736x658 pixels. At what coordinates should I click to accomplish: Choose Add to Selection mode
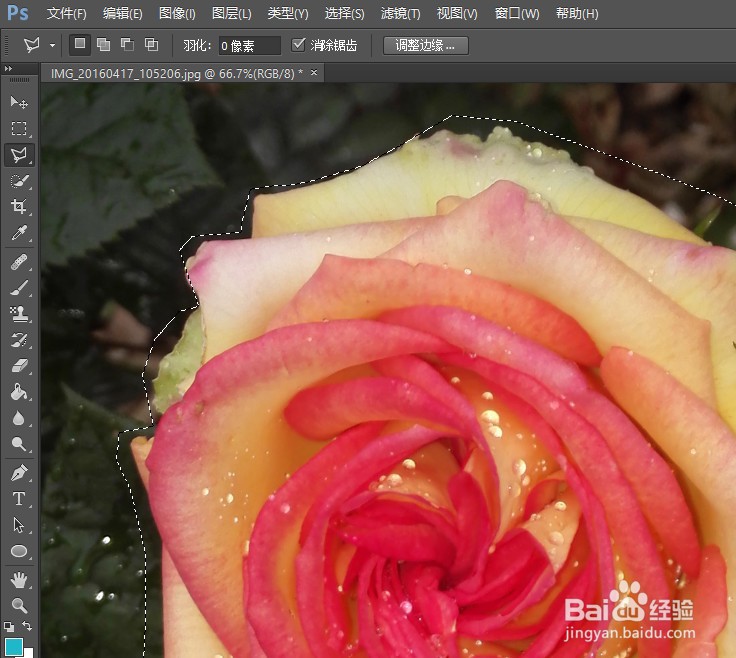(x=103, y=45)
